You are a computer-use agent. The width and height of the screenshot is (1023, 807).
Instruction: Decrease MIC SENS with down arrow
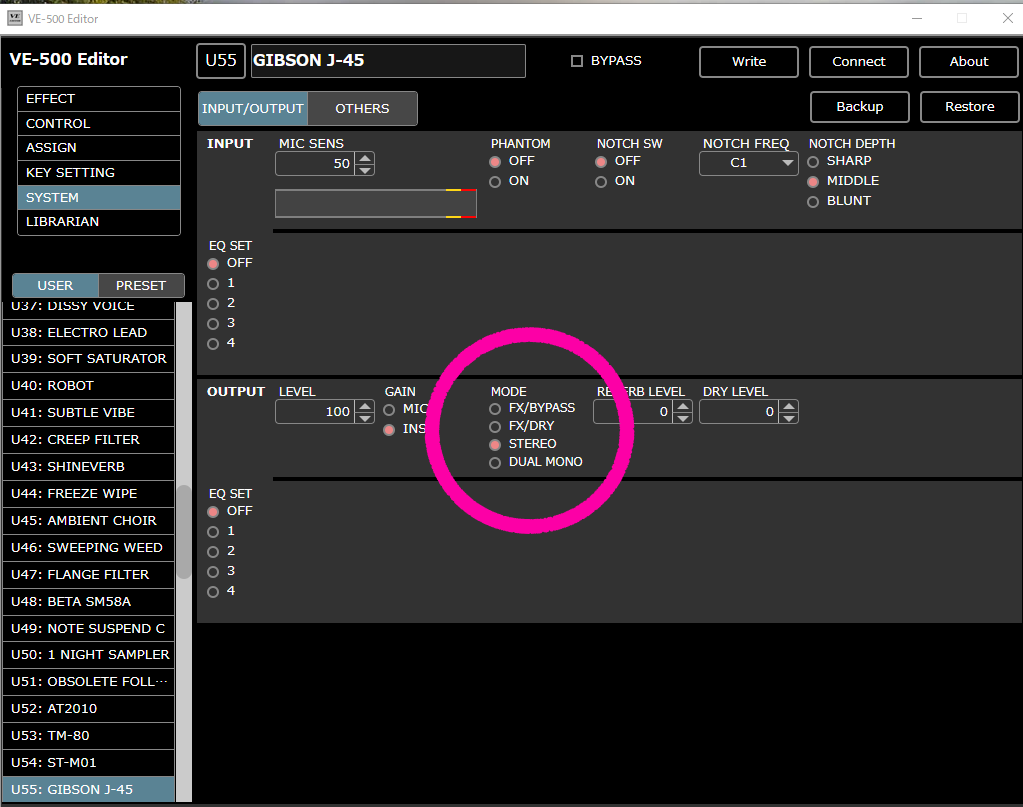[365, 170]
